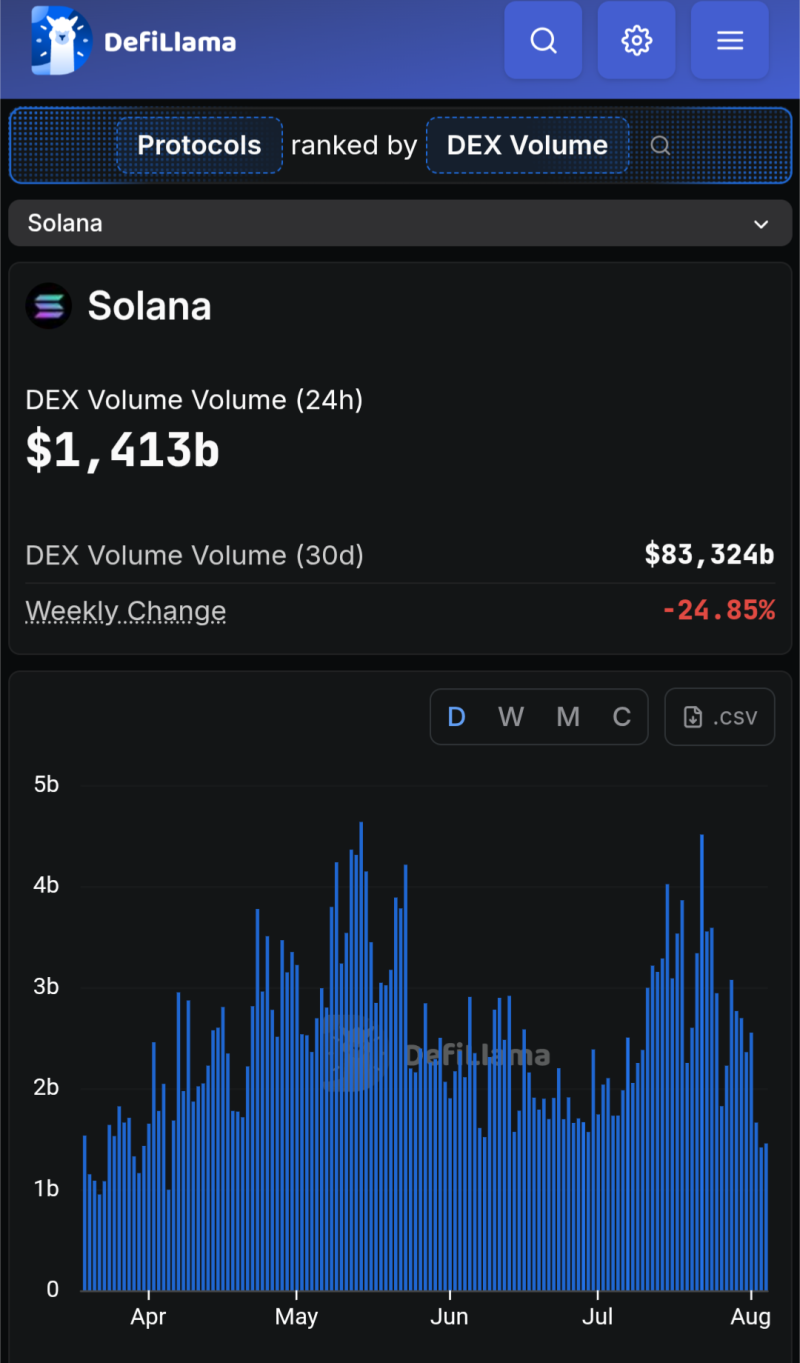The height and width of the screenshot is (1363, 800).
Task: Click the tall late-July peak bar
Action: (702, 1062)
